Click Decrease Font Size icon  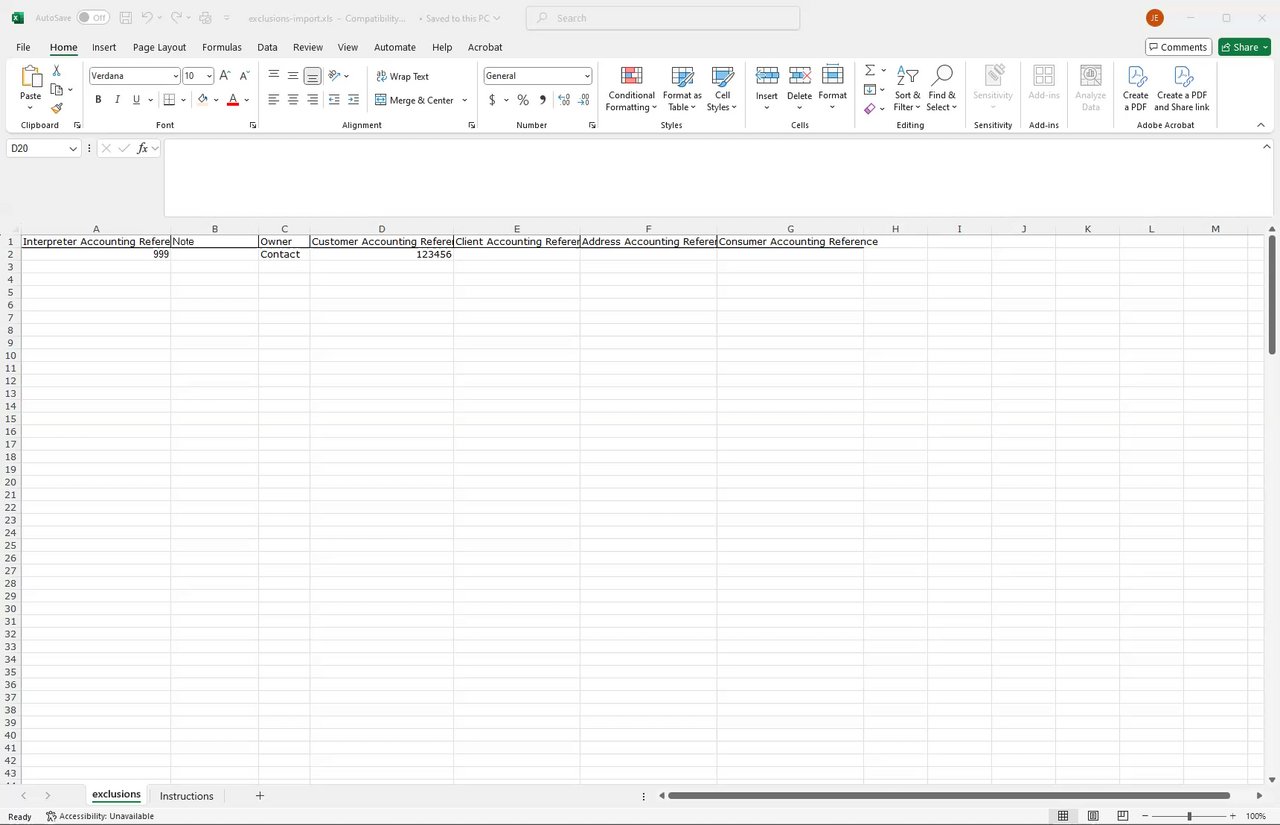click(x=245, y=76)
